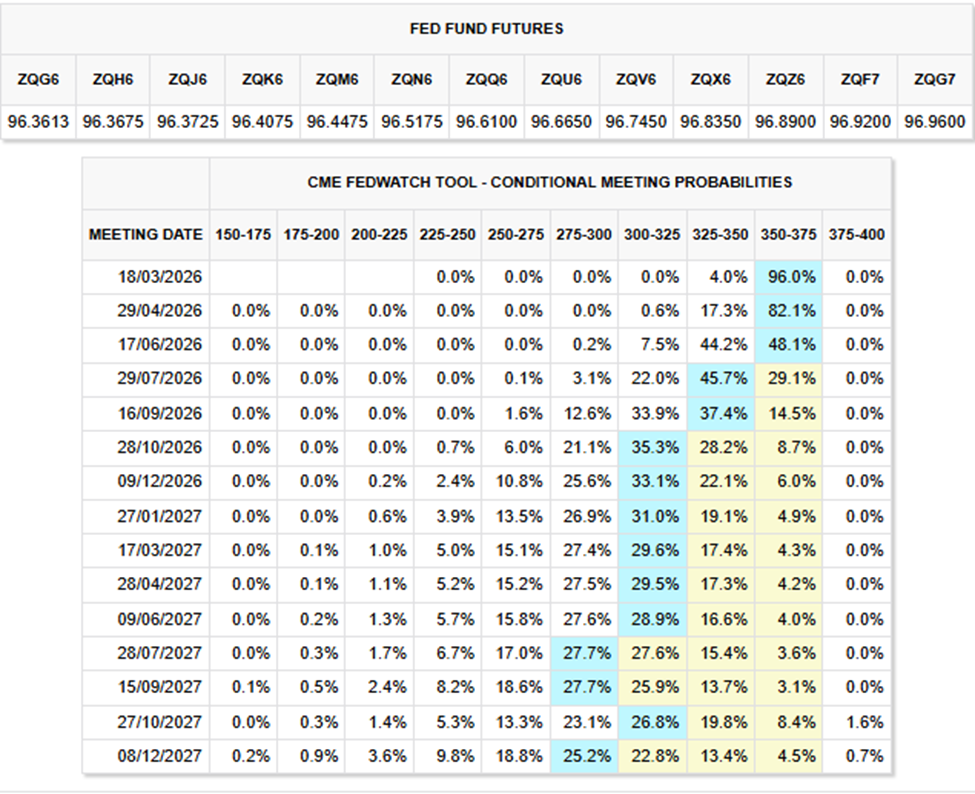Select the ZQG6 futures column header
Image resolution: width=975 pixels, height=794 pixels.
coord(37,79)
